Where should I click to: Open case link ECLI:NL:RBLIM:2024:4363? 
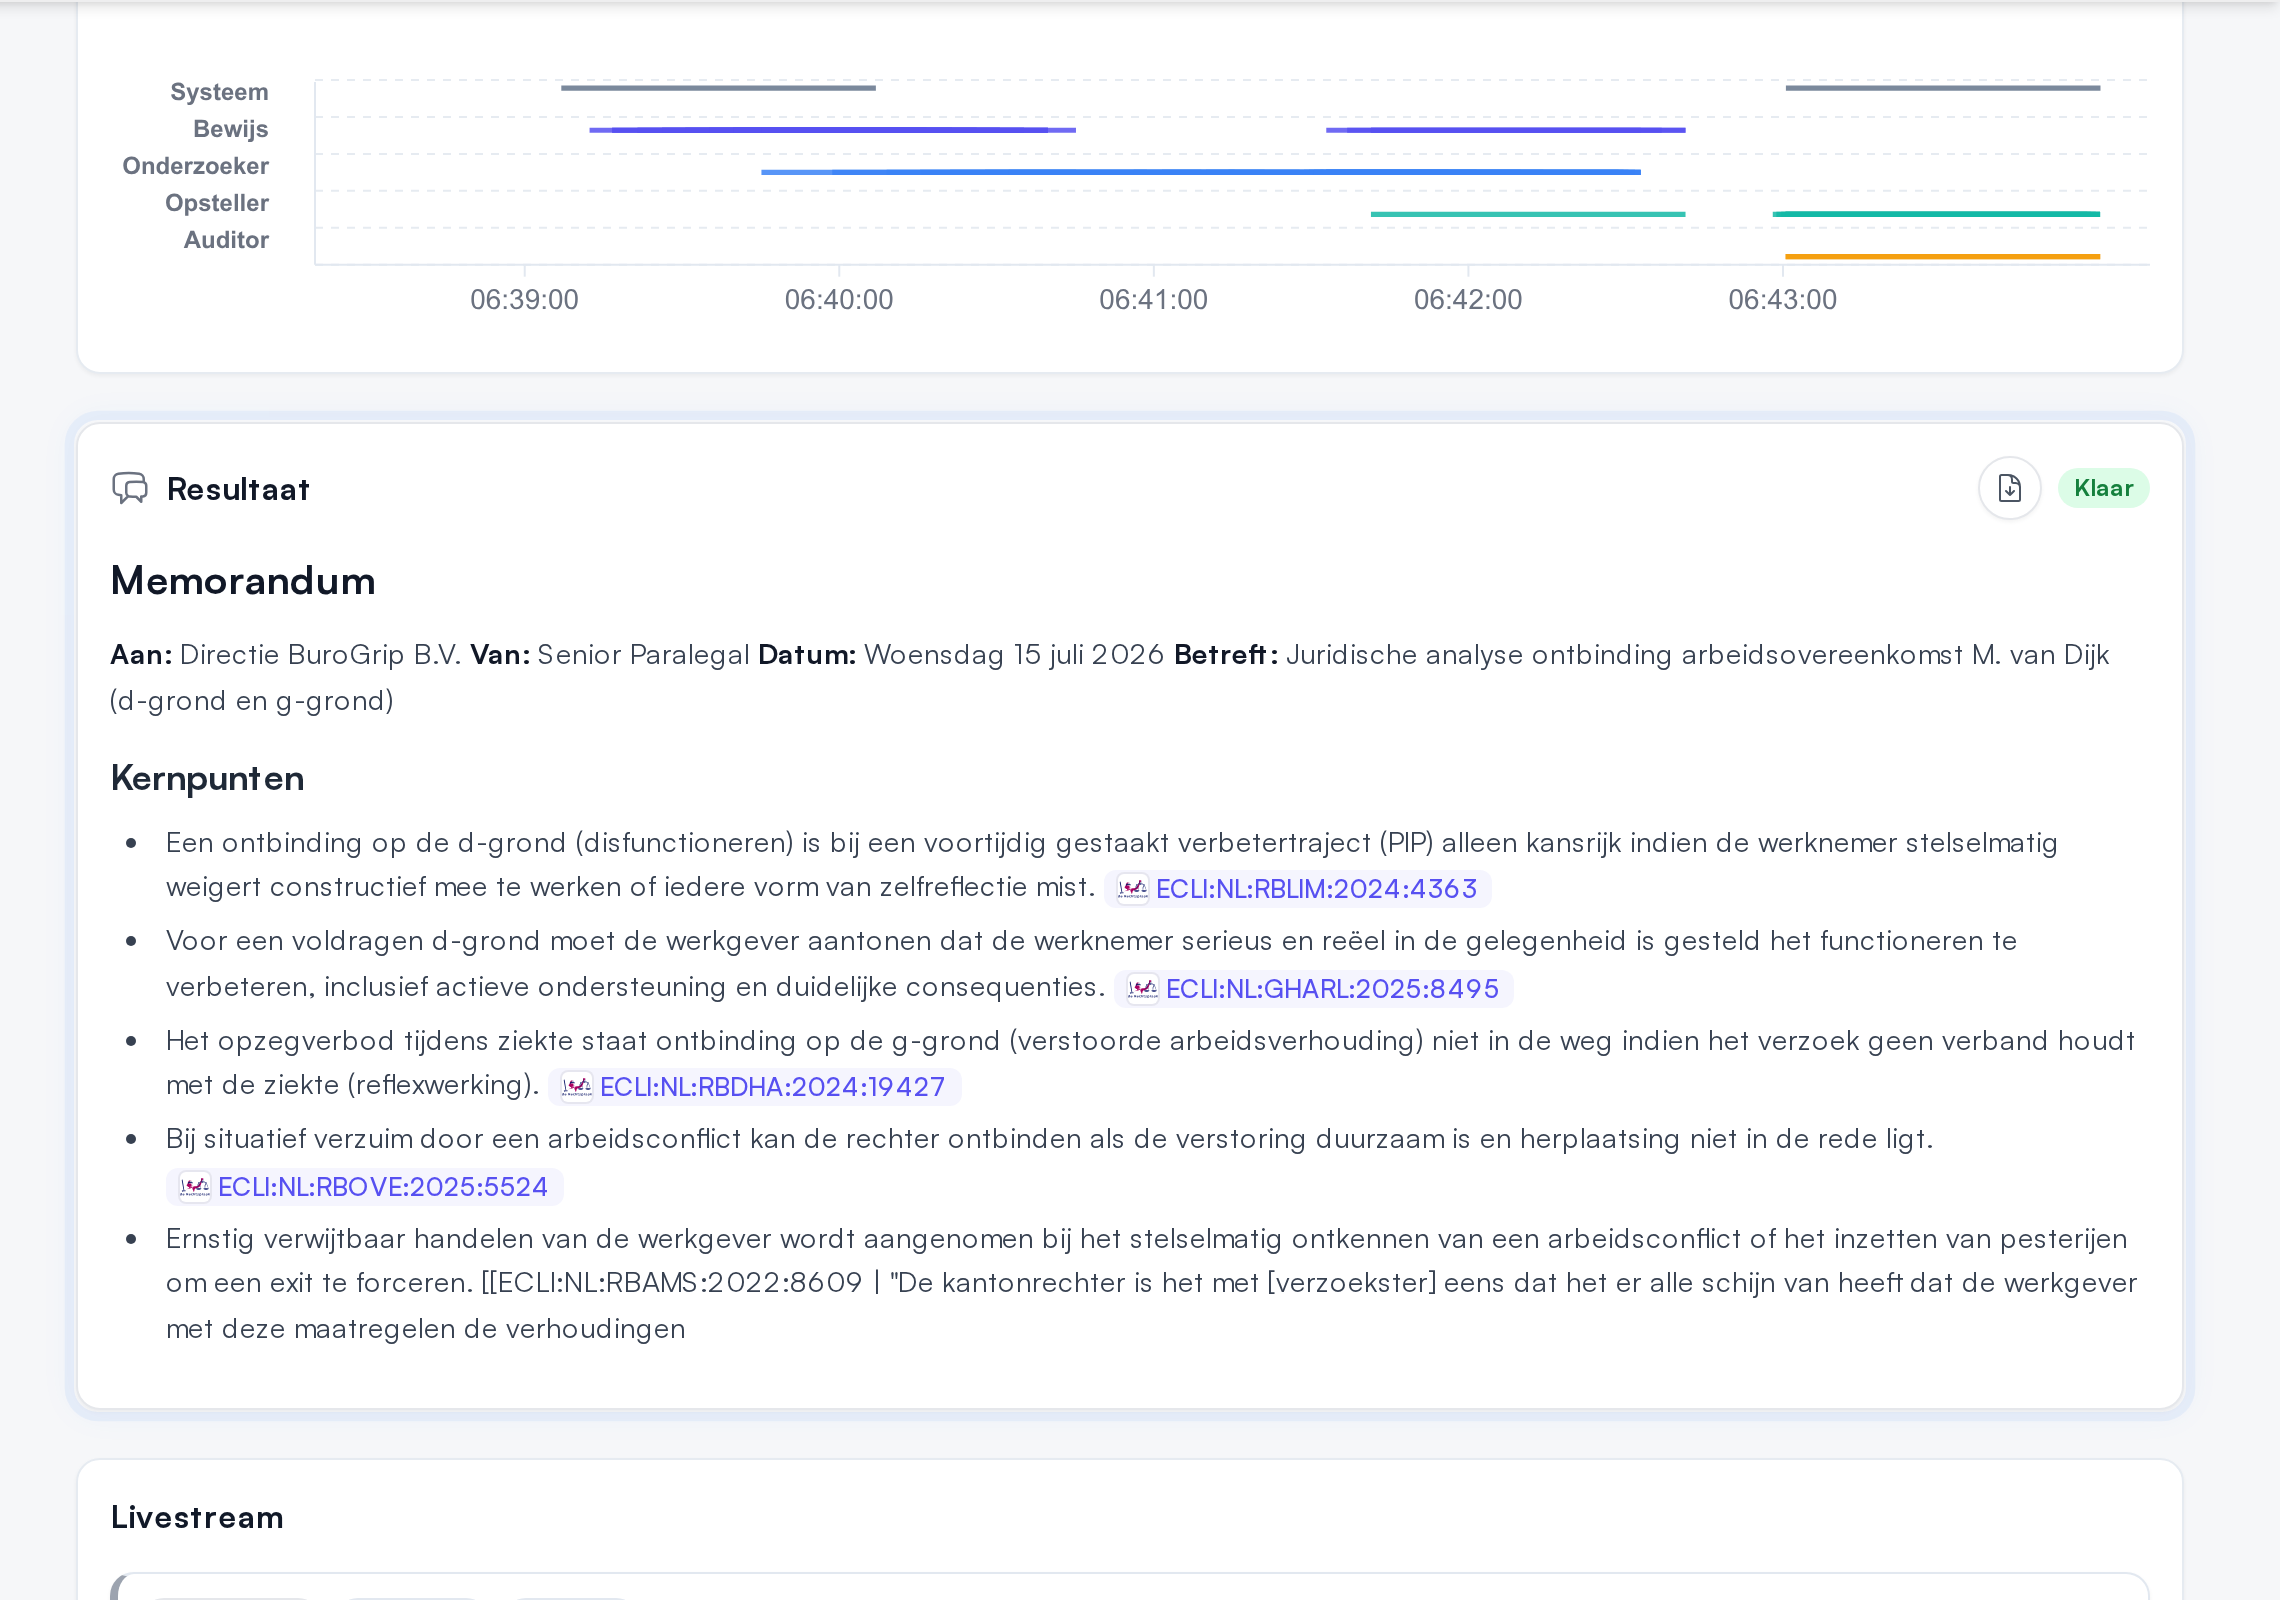pyautogui.click(x=1297, y=888)
